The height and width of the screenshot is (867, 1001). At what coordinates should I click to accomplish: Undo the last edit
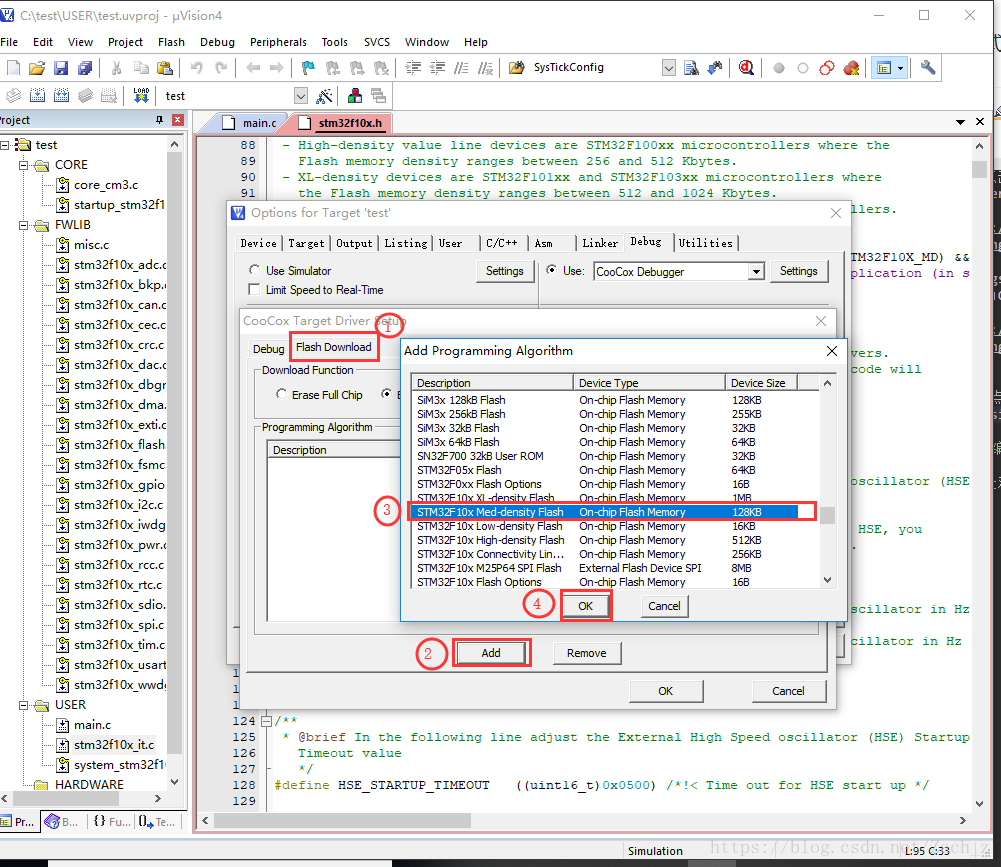[x=197, y=68]
